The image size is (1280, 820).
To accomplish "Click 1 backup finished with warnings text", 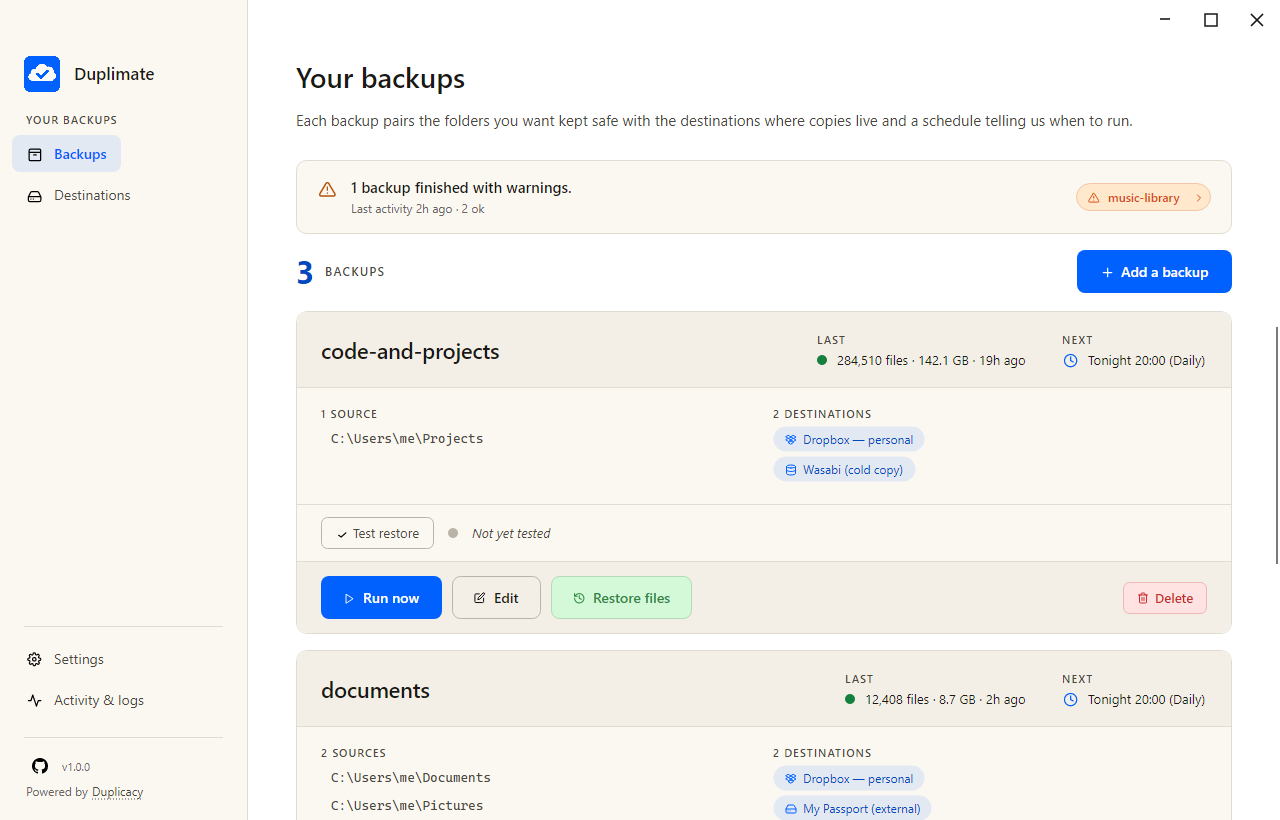I will [x=461, y=188].
